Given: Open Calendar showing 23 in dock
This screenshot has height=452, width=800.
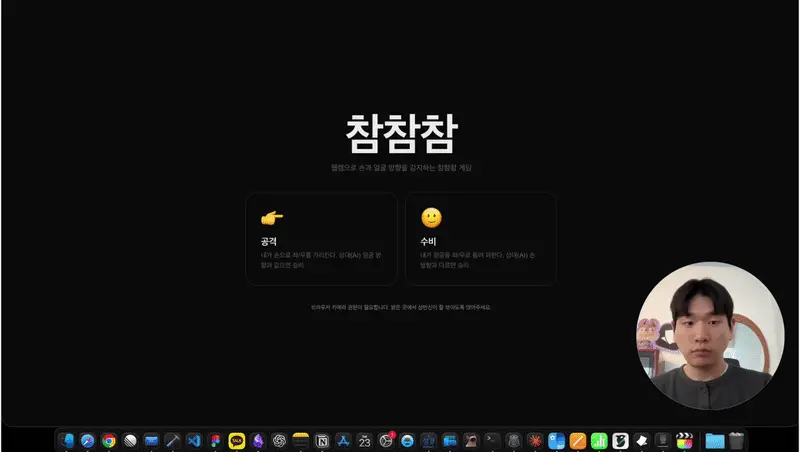Looking at the screenshot, I should pos(364,441).
